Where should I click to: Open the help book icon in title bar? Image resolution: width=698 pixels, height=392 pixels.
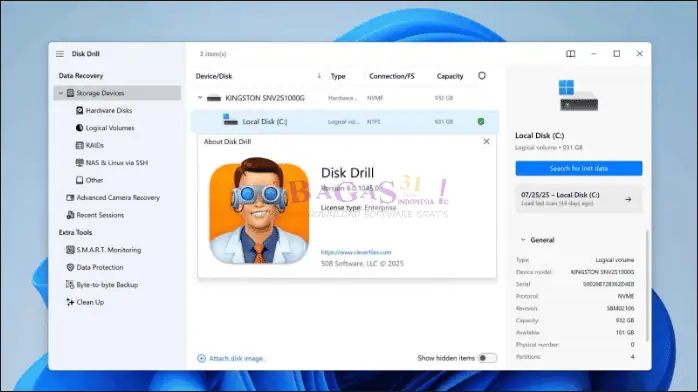coord(570,54)
